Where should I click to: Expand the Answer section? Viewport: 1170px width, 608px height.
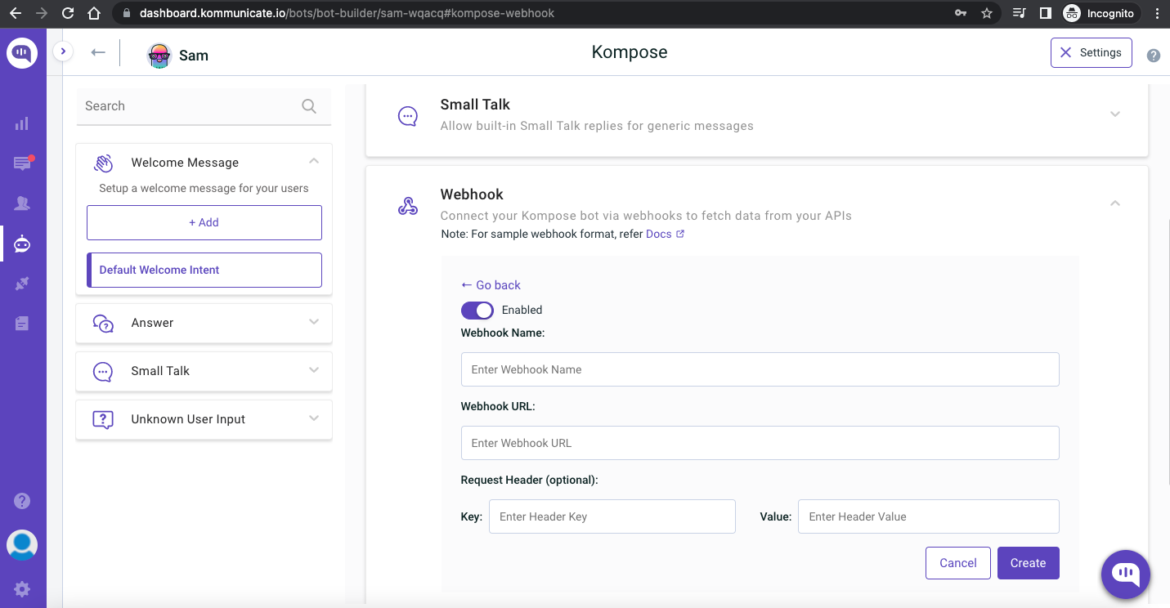314,322
